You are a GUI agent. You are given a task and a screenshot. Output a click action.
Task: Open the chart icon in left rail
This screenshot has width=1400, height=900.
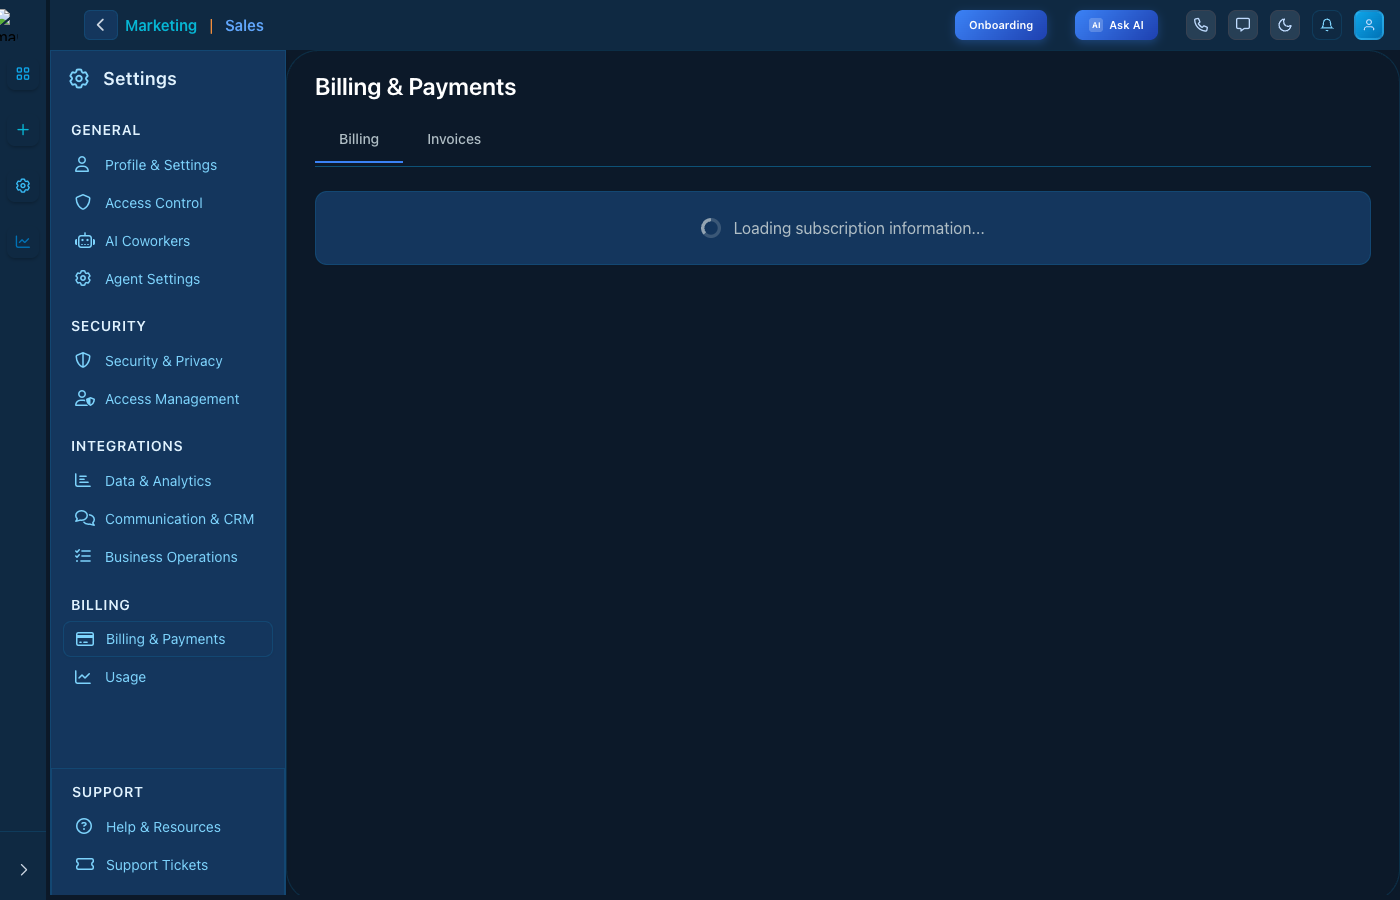coord(23,242)
